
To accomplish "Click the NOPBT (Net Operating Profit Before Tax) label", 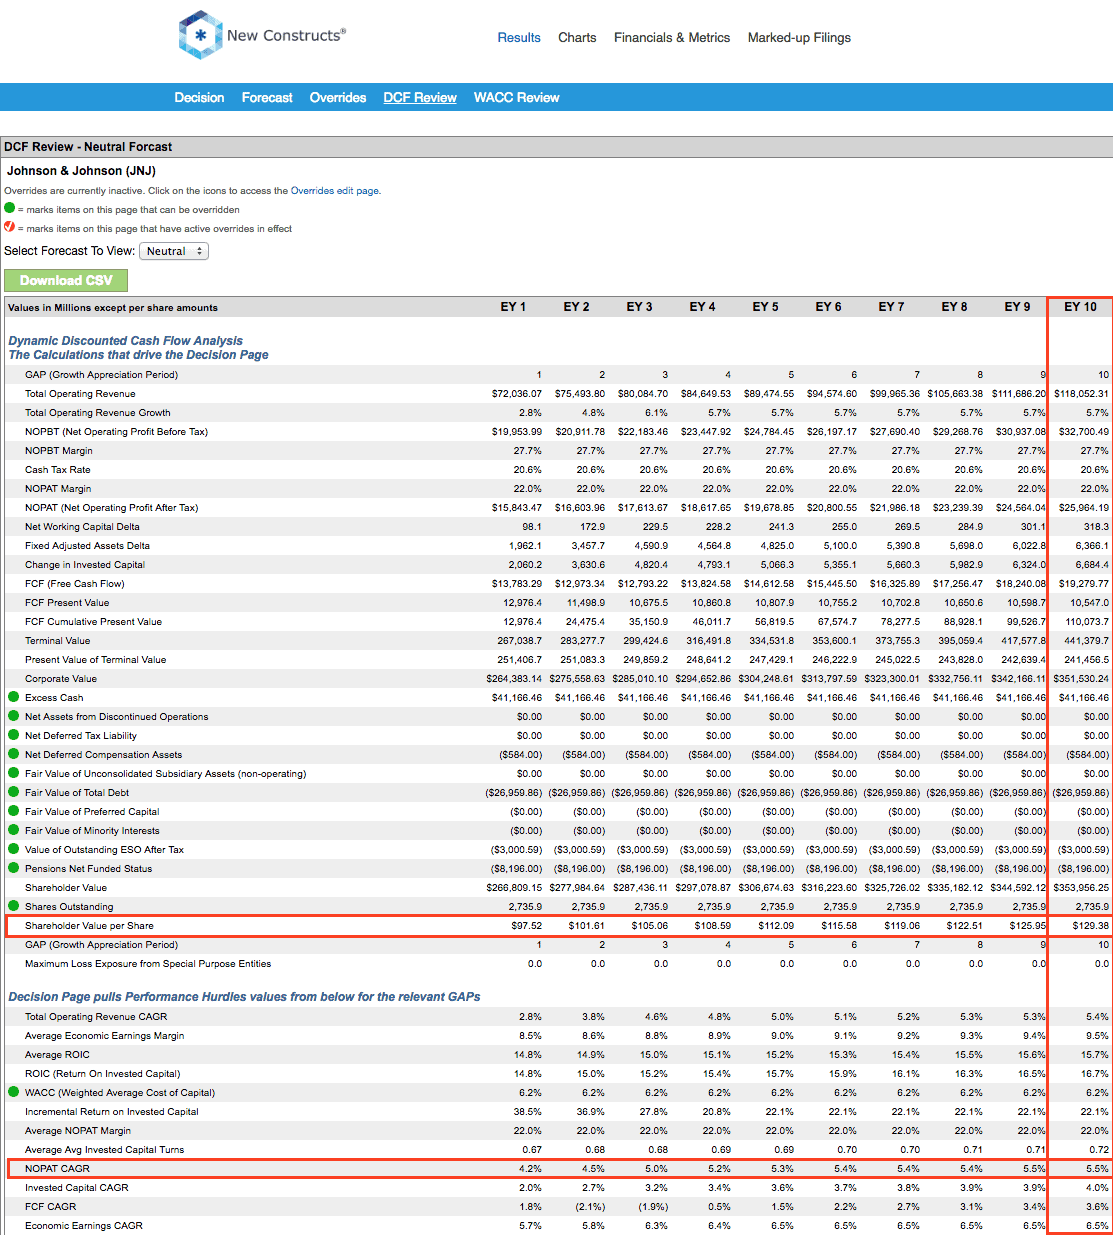I will [x=116, y=432].
